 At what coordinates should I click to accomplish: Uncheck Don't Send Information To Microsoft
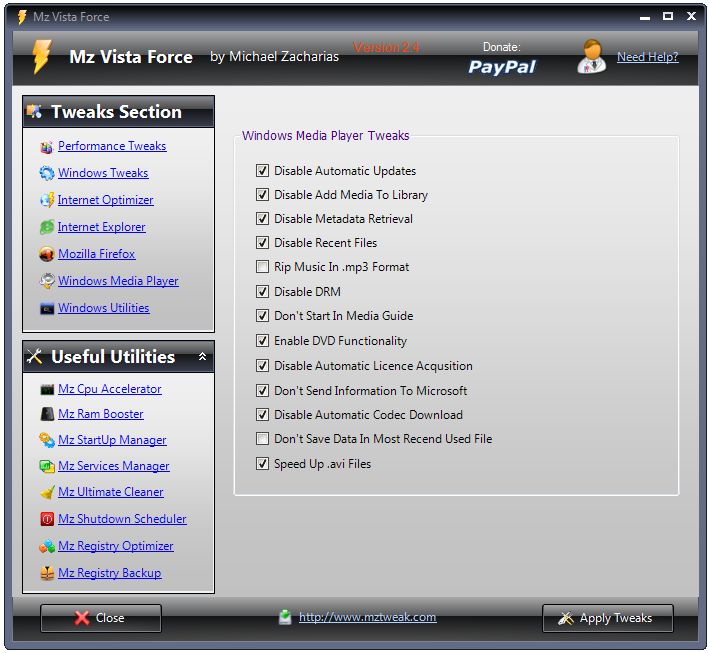(x=262, y=390)
